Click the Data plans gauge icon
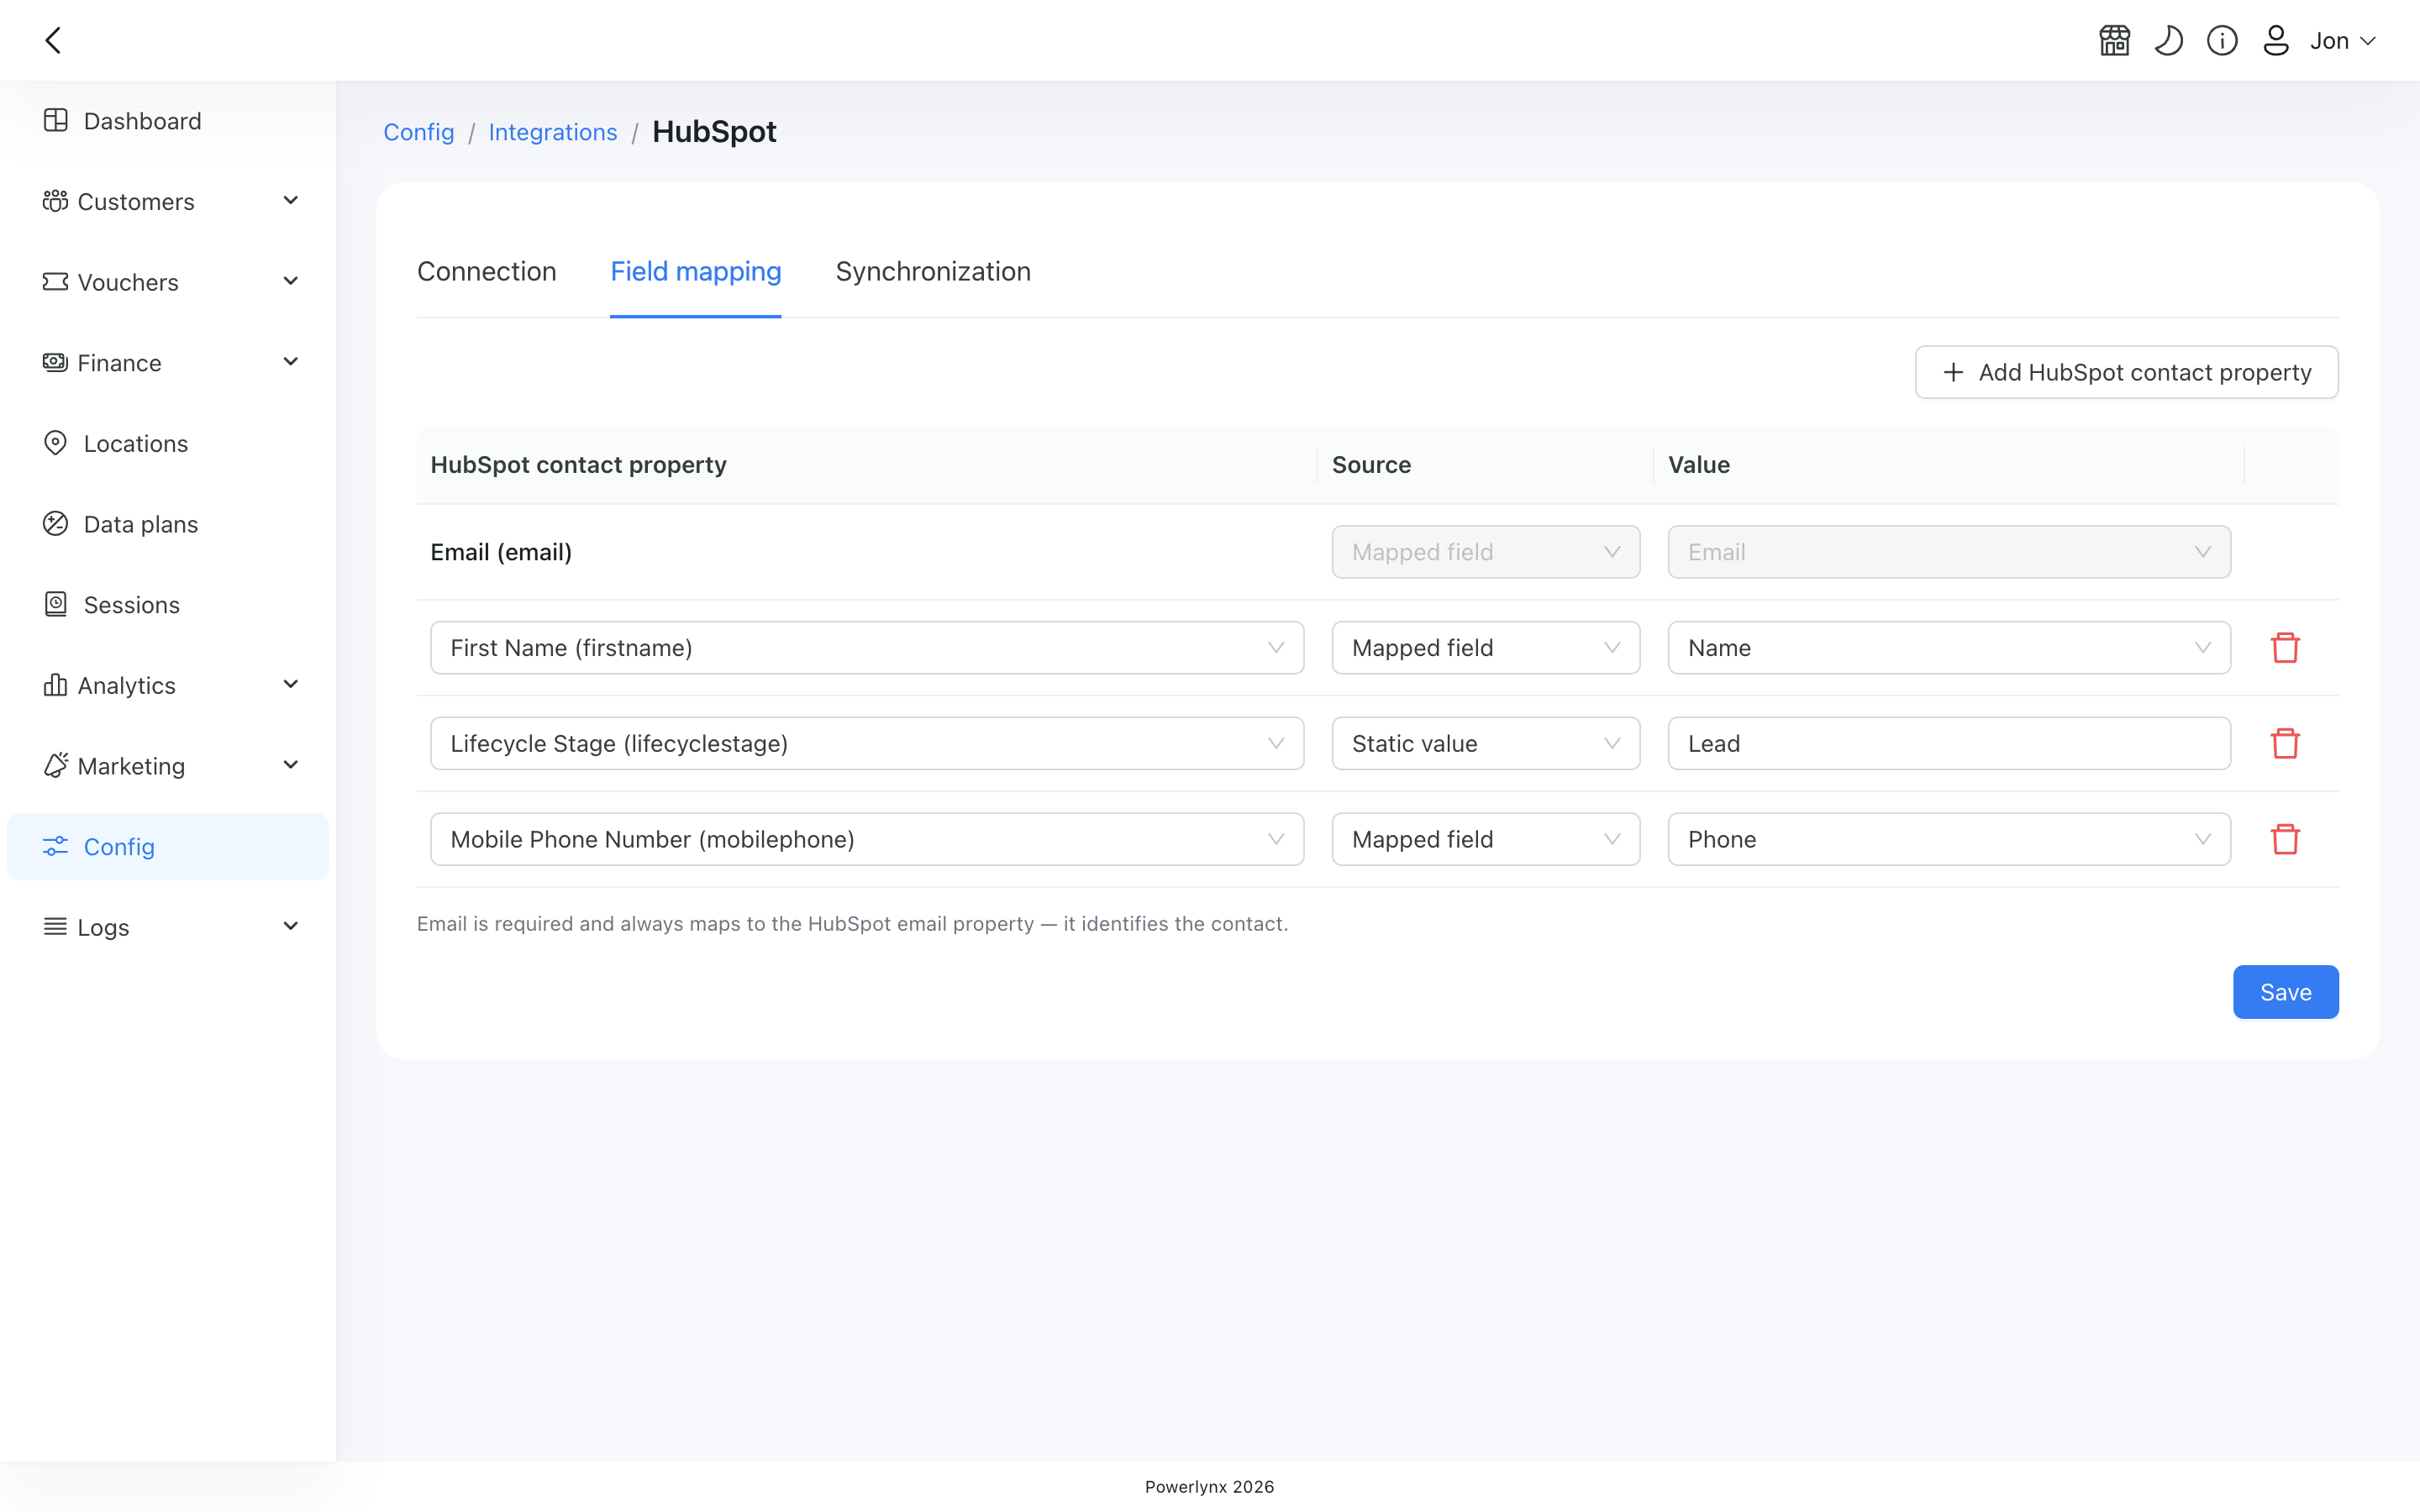The image size is (2420, 1512). pos(56,523)
